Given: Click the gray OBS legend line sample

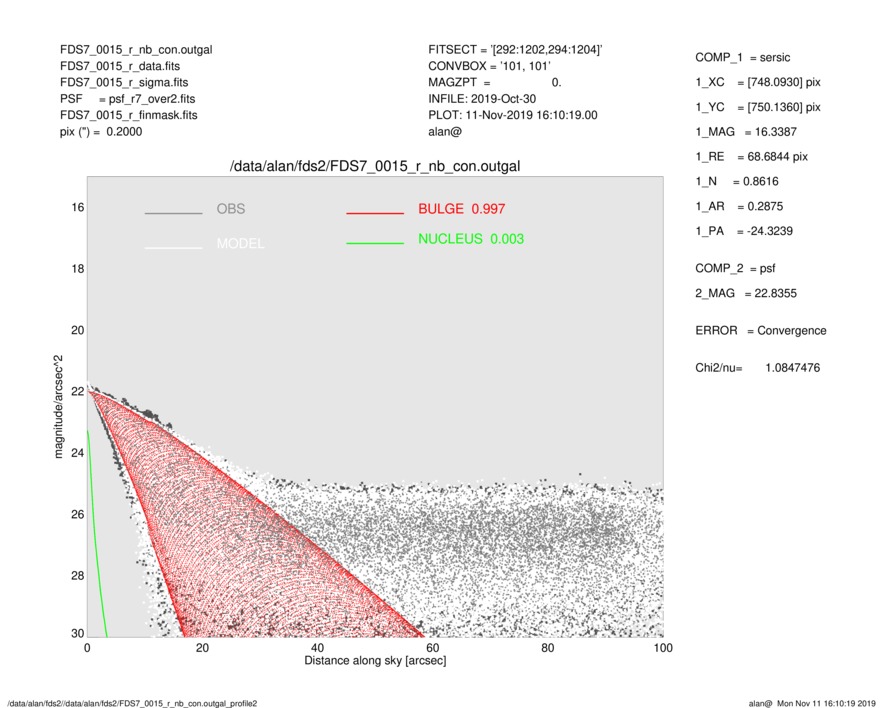Looking at the screenshot, I should click(173, 213).
